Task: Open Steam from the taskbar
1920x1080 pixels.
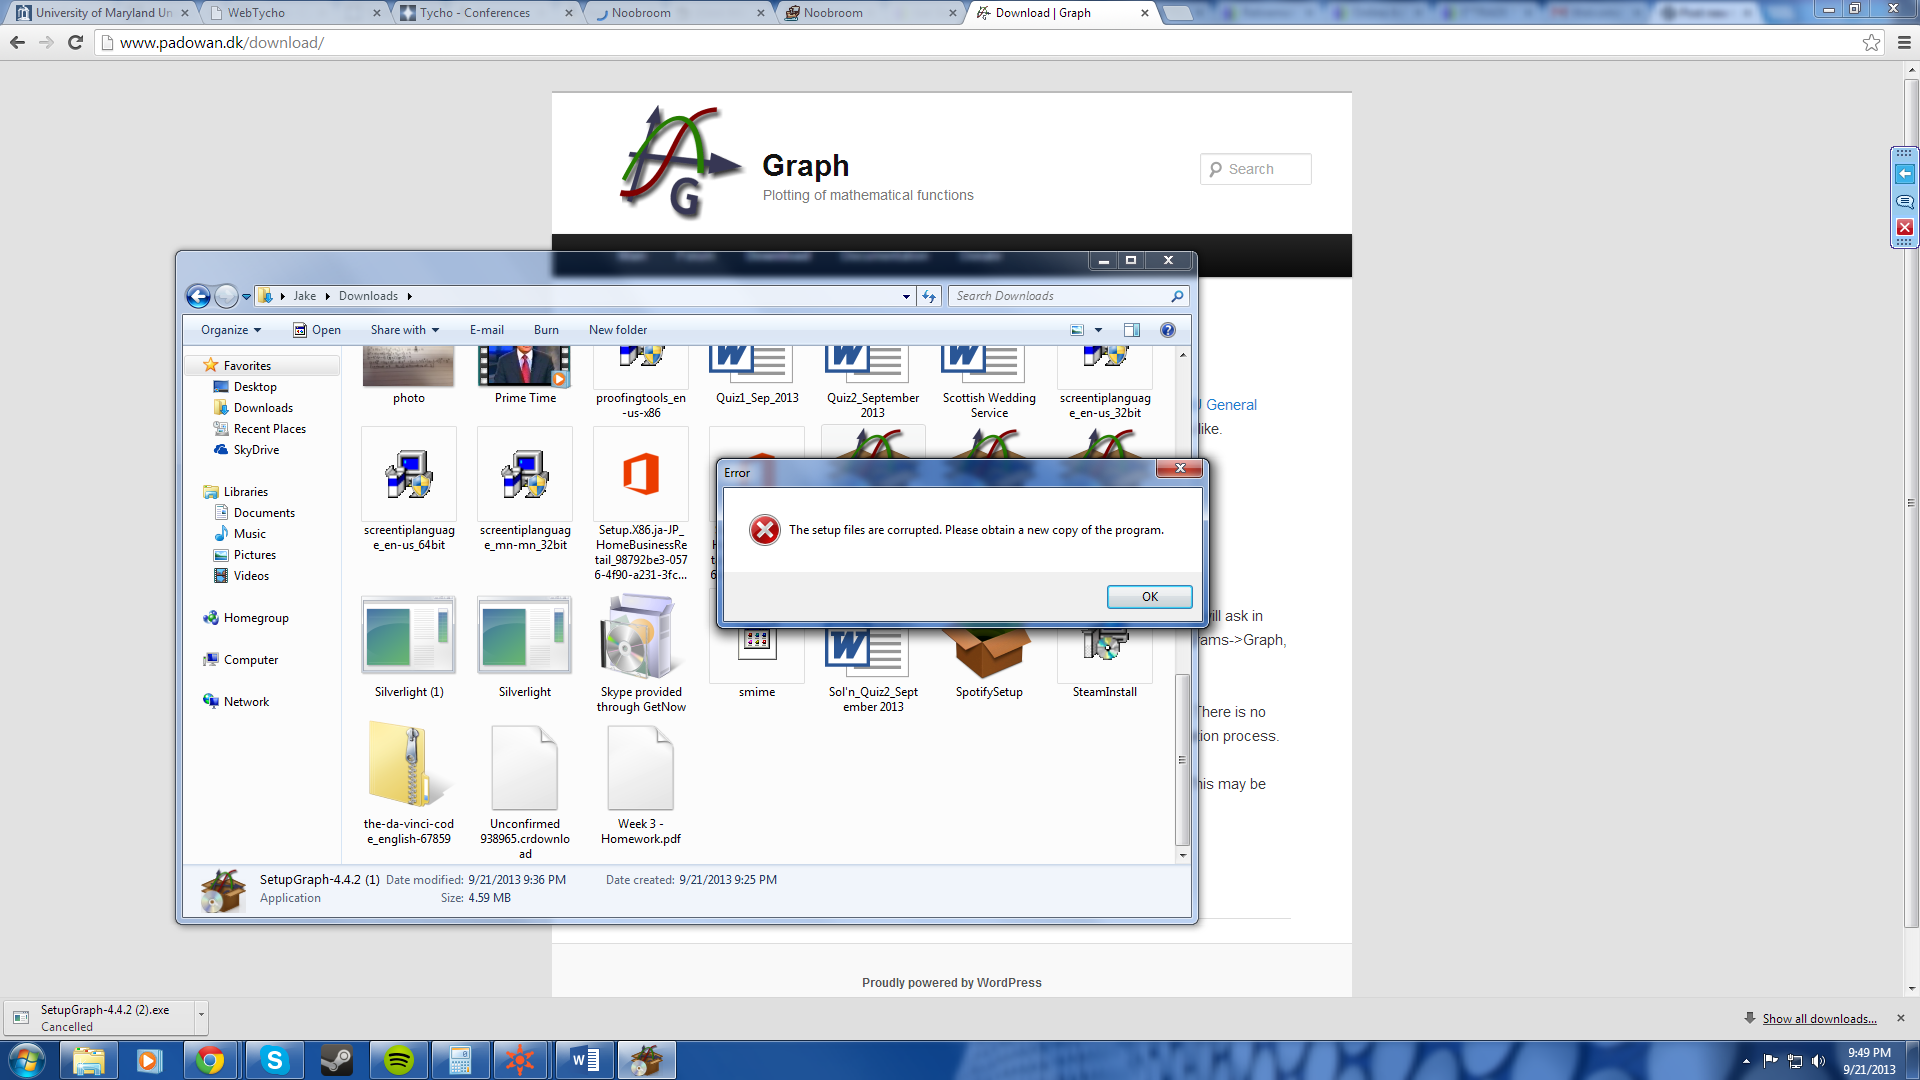Action: coord(337,1060)
